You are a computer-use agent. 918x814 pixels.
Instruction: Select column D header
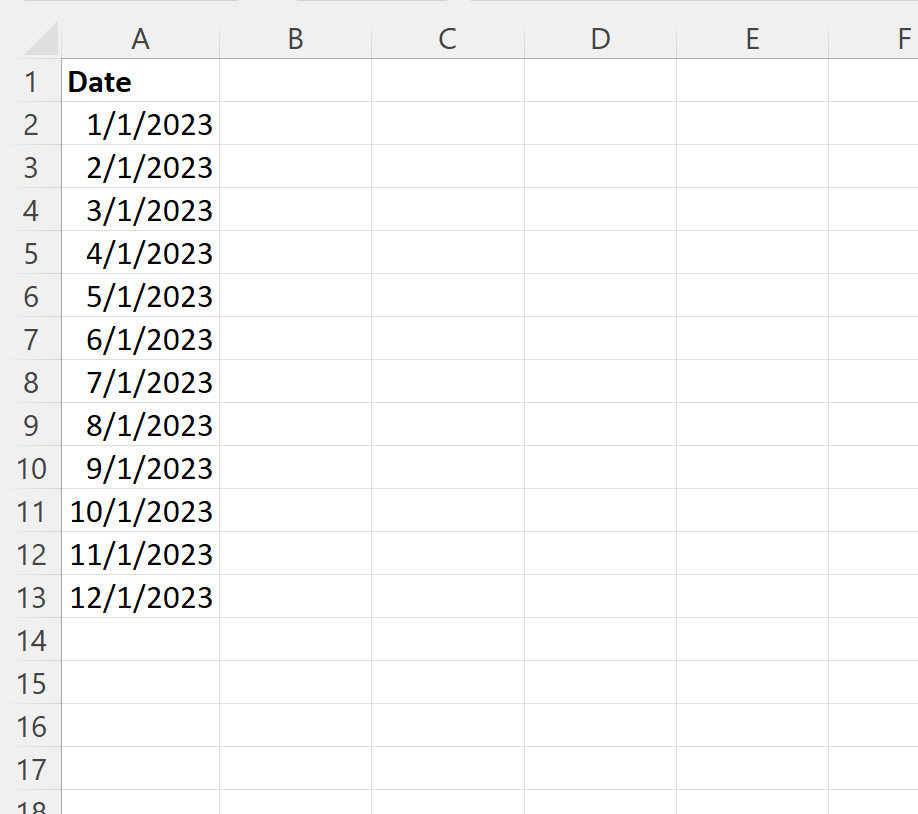click(x=599, y=39)
